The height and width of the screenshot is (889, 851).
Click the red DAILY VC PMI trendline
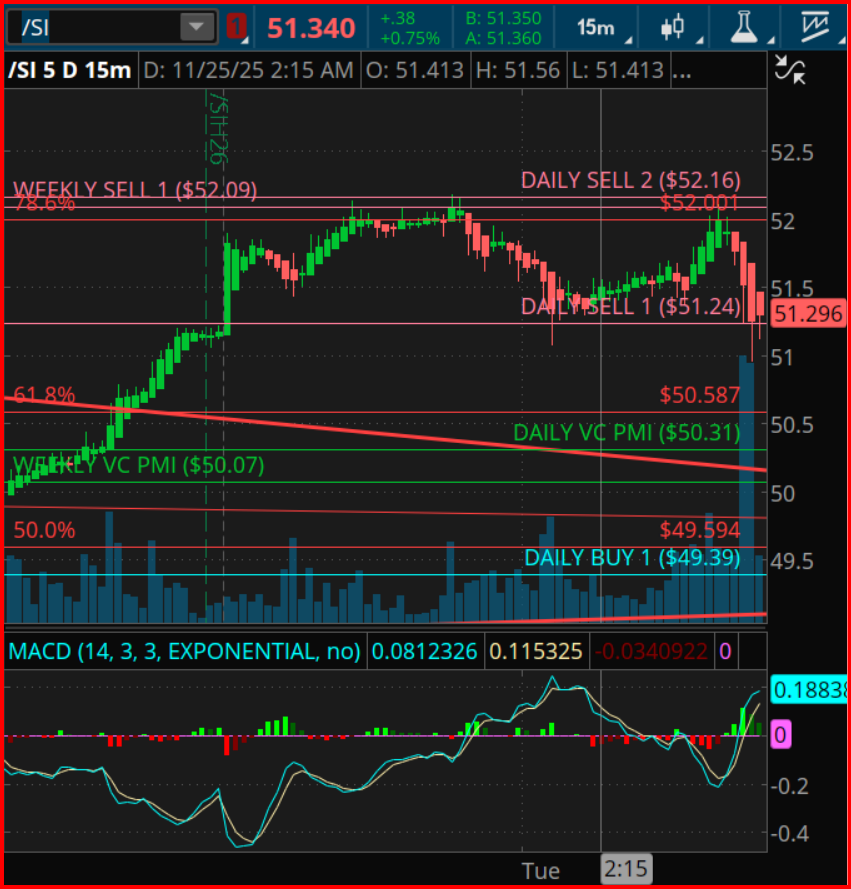coord(400,434)
